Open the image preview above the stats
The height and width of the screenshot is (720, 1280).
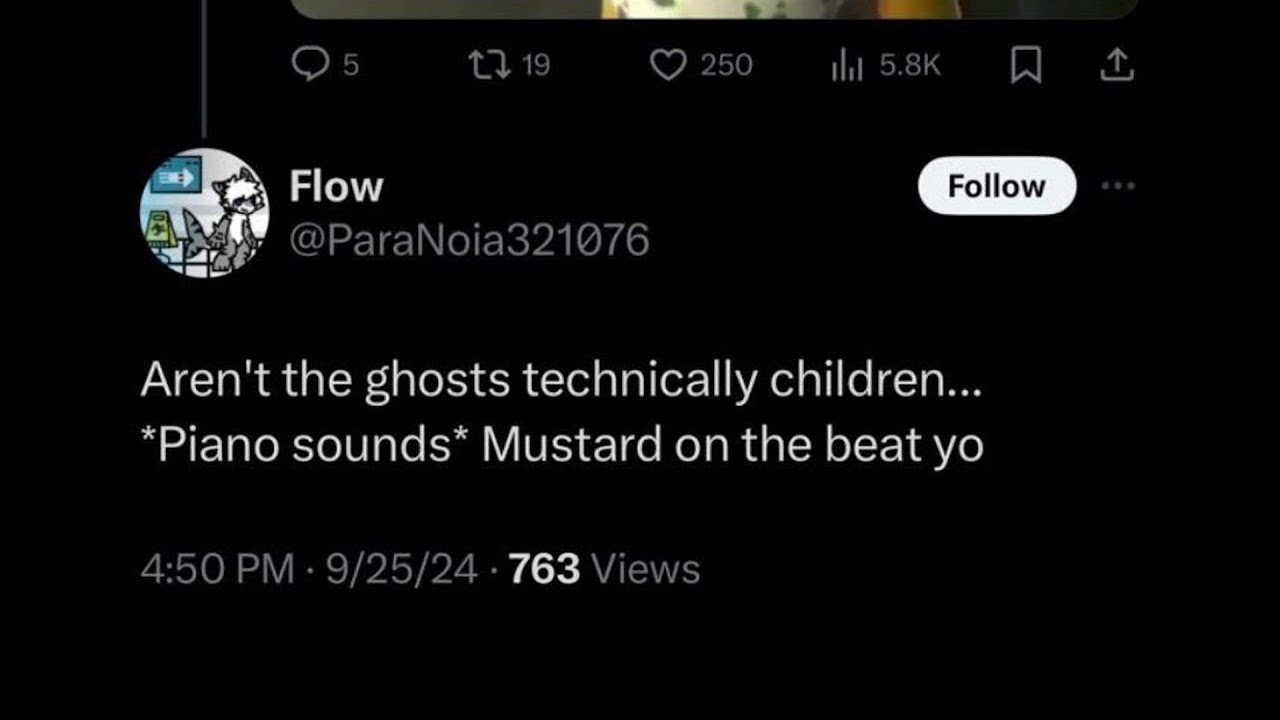pos(716,8)
